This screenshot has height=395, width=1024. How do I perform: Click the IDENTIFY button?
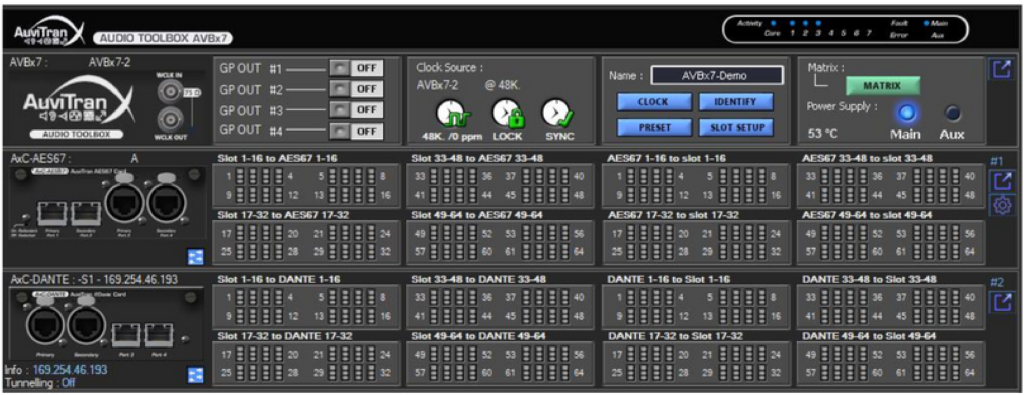pyautogui.click(x=736, y=102)
